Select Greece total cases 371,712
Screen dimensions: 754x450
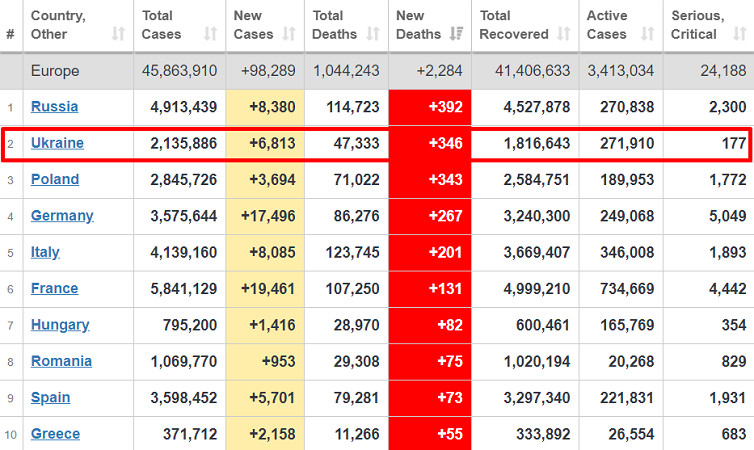tap(190, 434)
